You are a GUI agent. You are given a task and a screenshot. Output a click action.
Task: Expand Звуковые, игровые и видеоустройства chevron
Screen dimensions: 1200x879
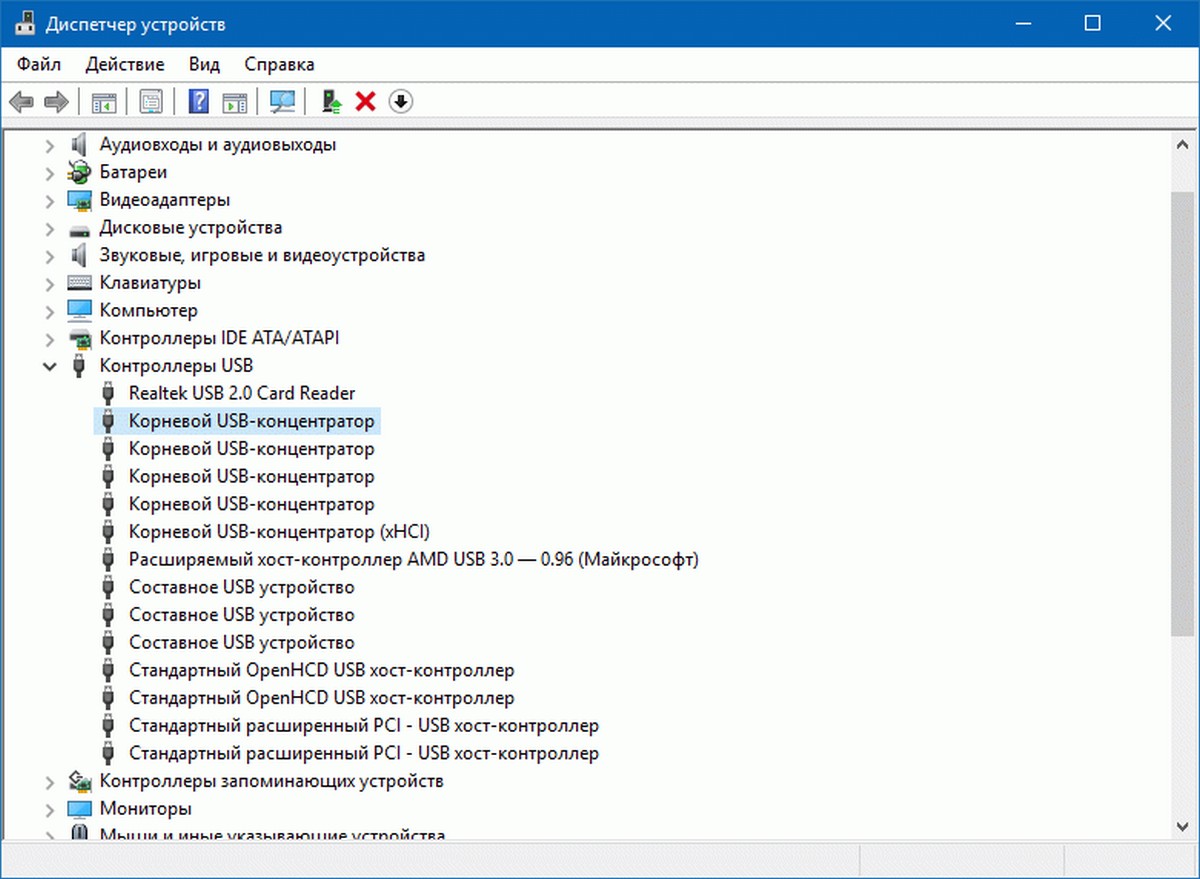pyautogui.click(x=49, y=255)
